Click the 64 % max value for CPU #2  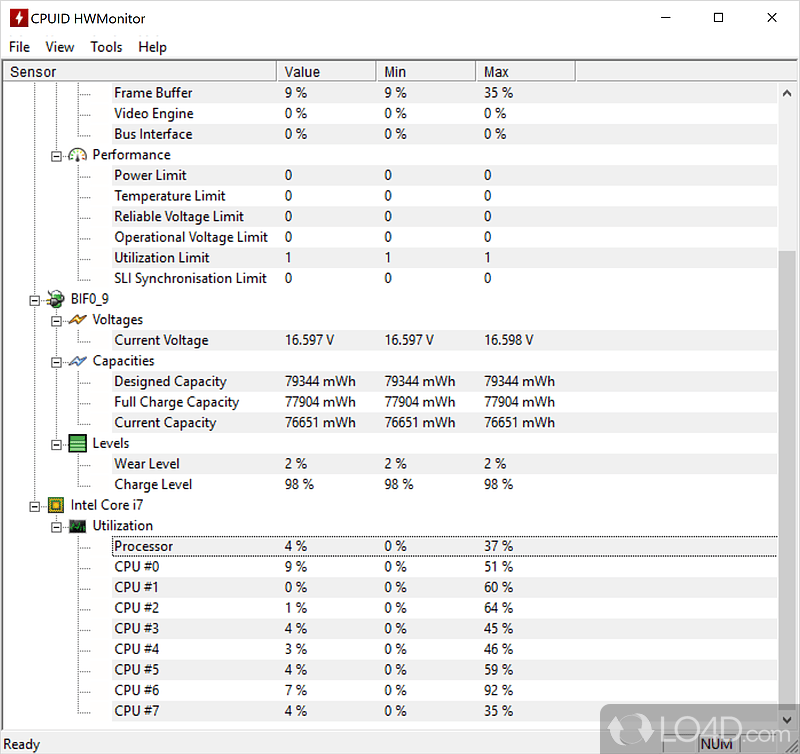(498, 608)
